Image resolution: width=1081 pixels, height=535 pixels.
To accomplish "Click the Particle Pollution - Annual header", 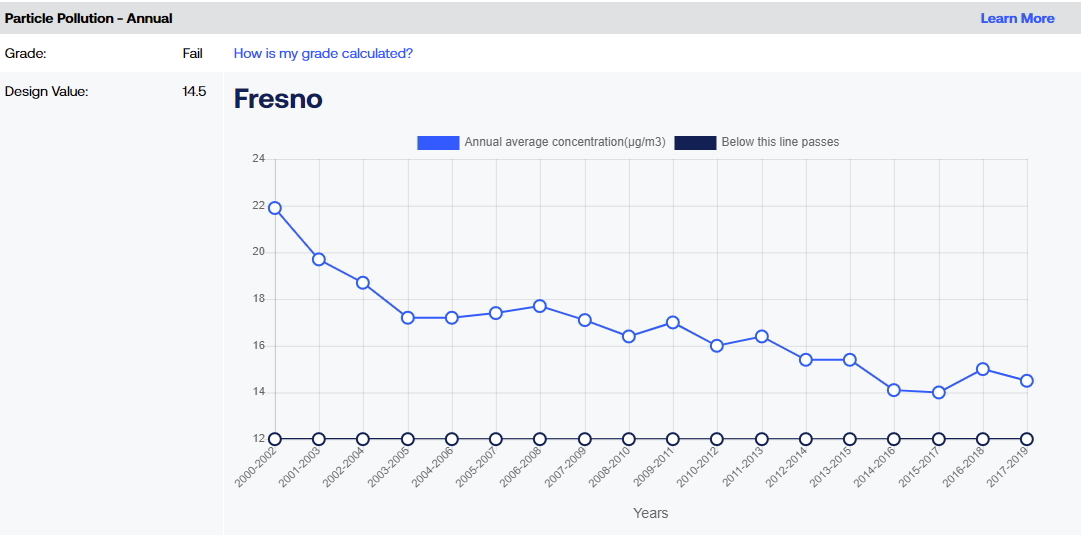I will [88, 19].
